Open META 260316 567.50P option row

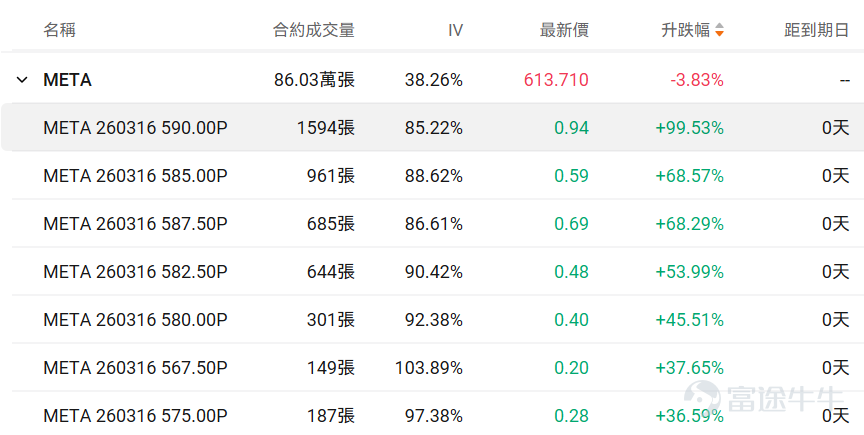(x=432, y=368)
